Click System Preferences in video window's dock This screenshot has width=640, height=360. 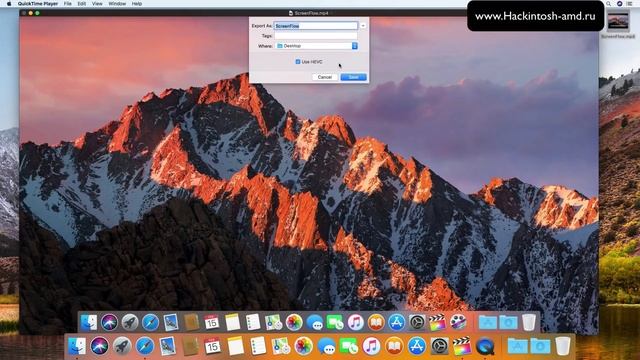[x=417, y=322]
